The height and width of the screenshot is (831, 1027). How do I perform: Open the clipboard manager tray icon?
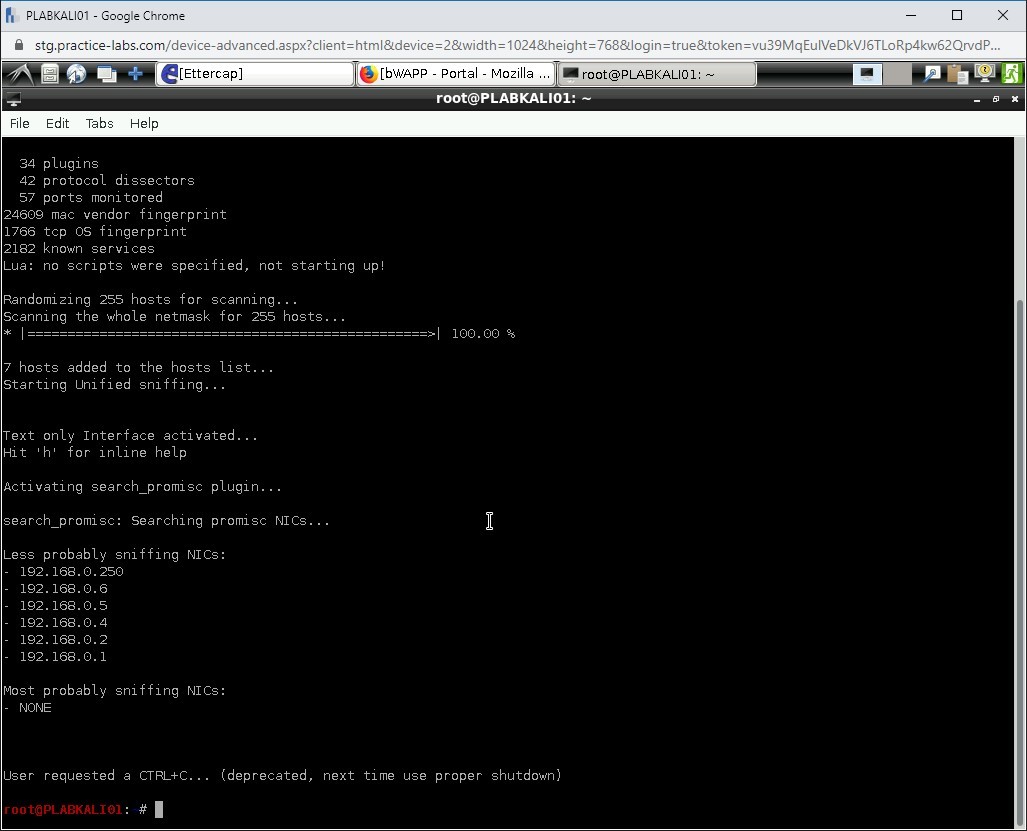click(958, 73)
